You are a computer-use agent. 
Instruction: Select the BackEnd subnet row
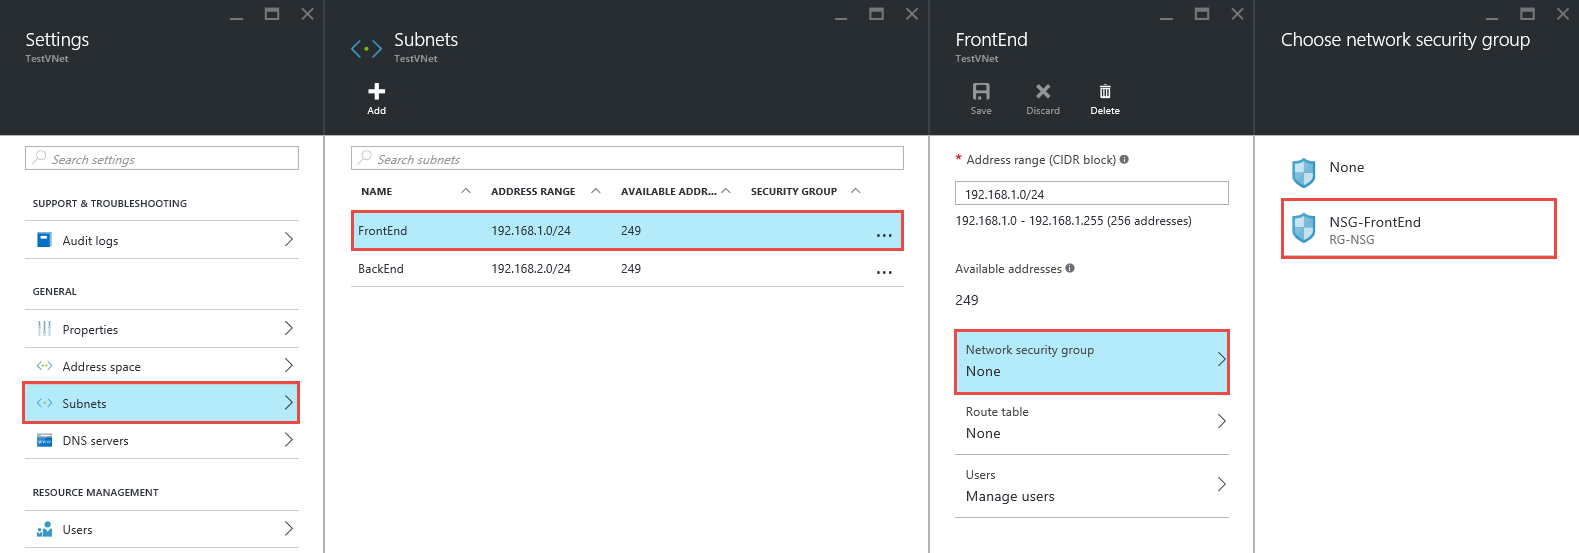coord(627,268)
